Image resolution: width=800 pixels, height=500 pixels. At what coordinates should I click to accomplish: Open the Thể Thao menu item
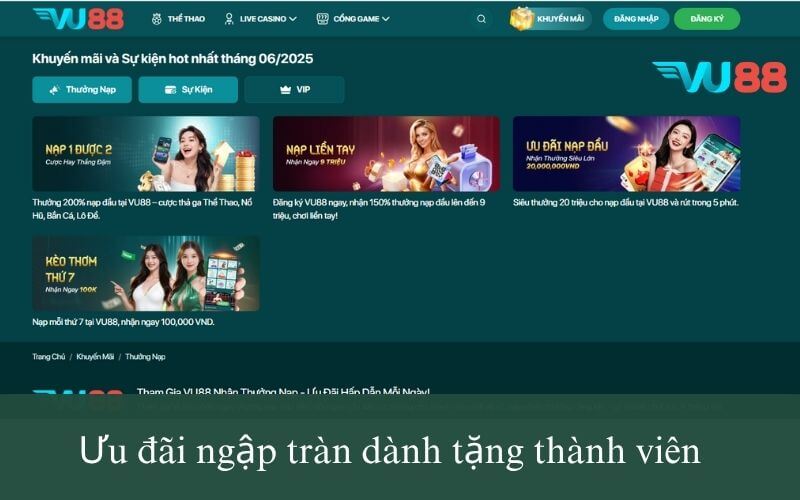coord(178,19)
